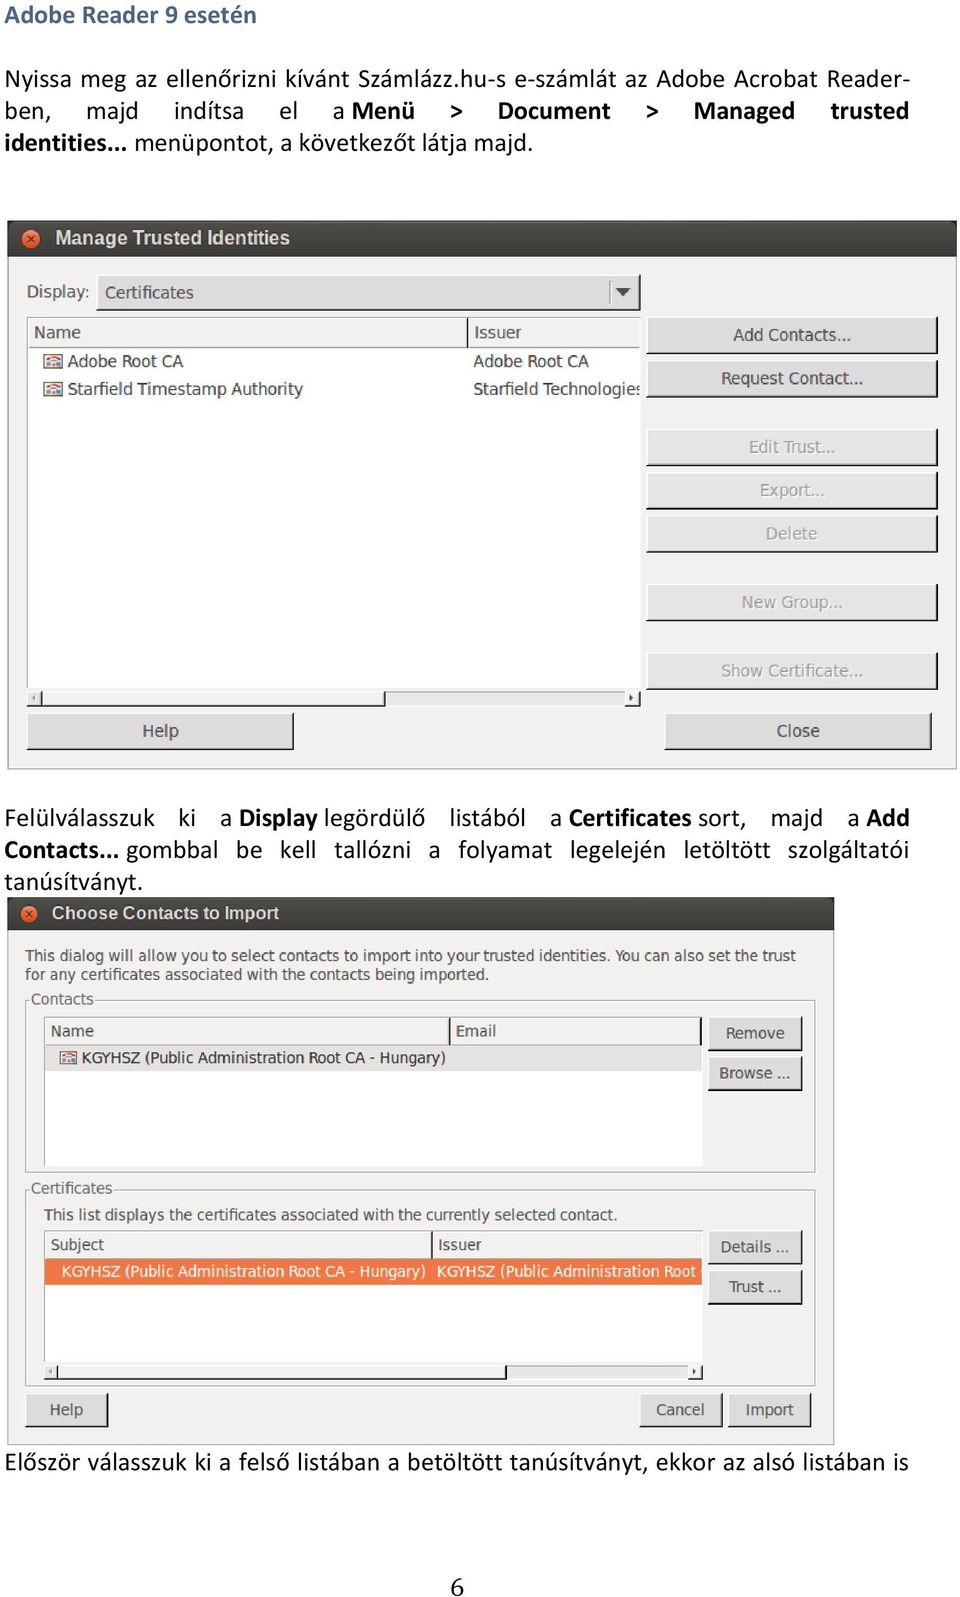Remove the selected contact with Remove button
Viewport: 960px width, 1597px height.
(755, 1033)
